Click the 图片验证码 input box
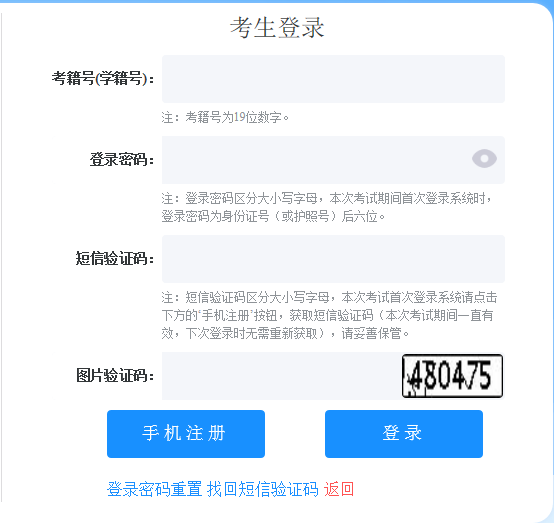 [x=281, y=376]
